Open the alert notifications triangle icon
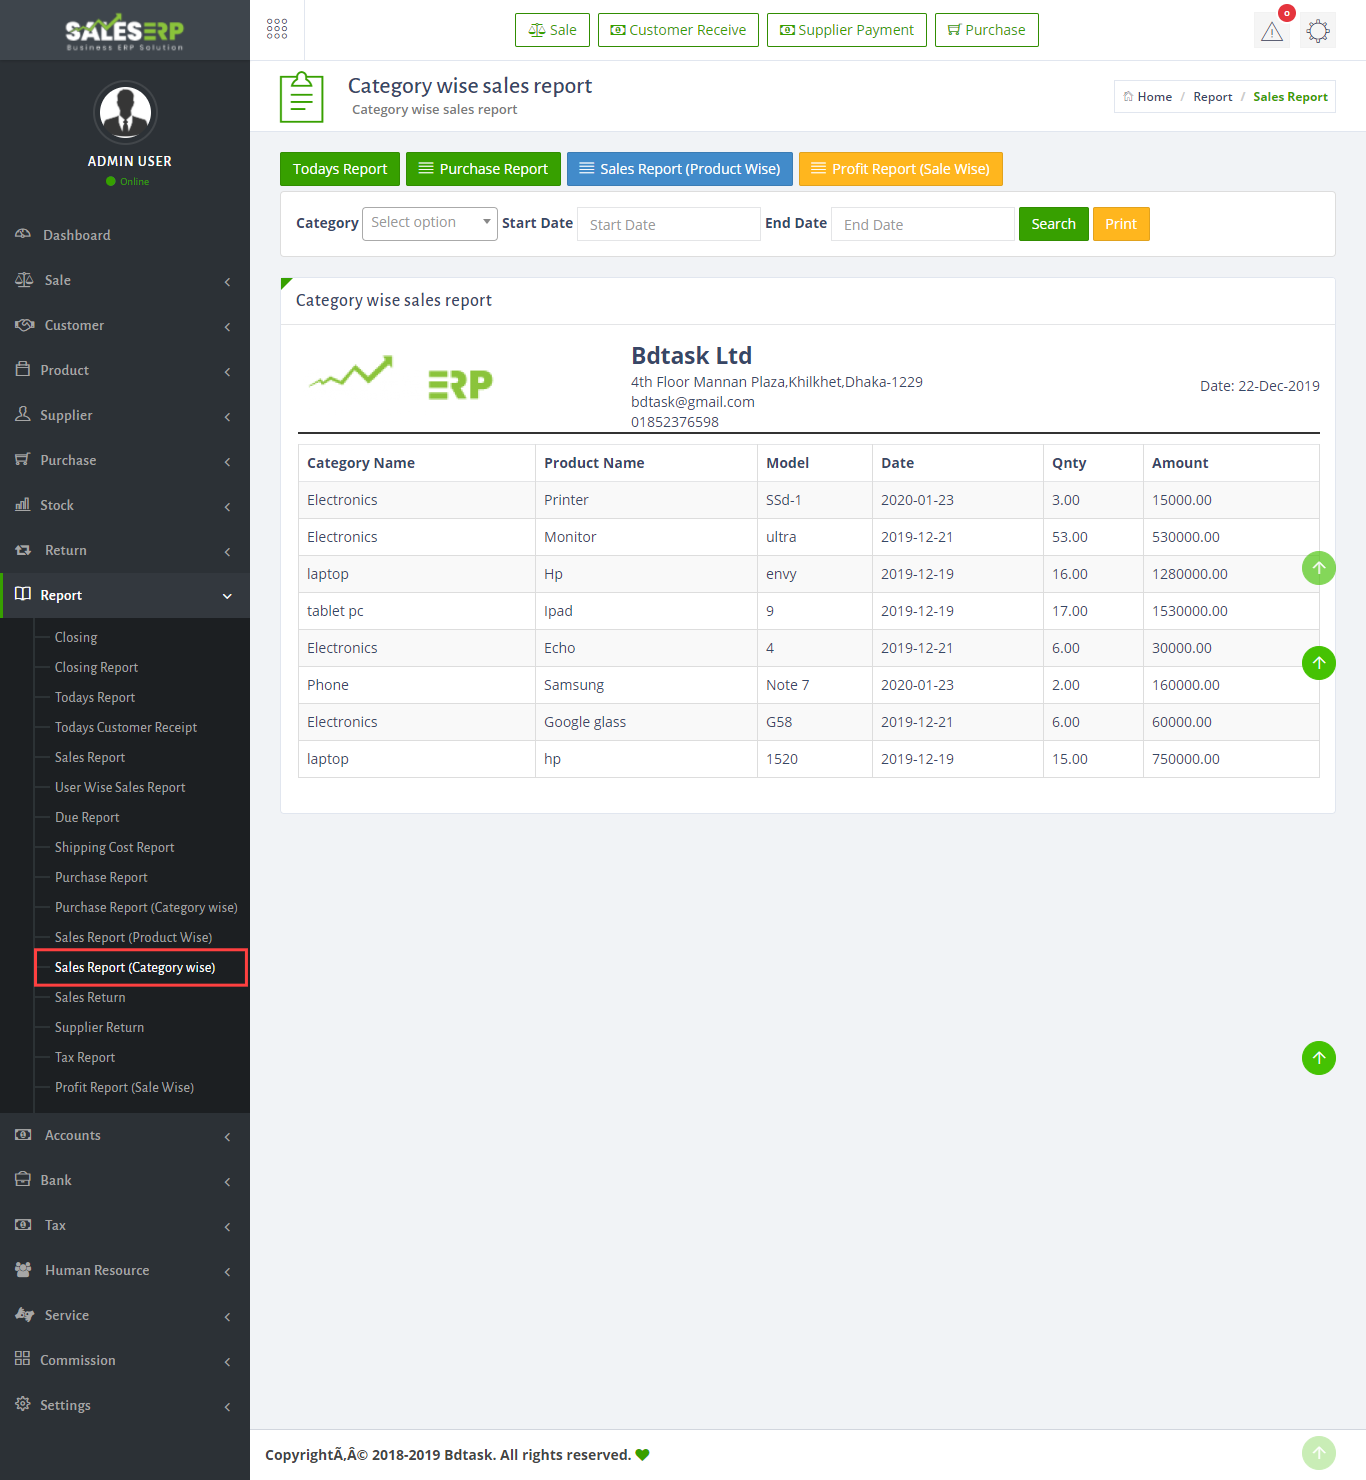 1272,31
